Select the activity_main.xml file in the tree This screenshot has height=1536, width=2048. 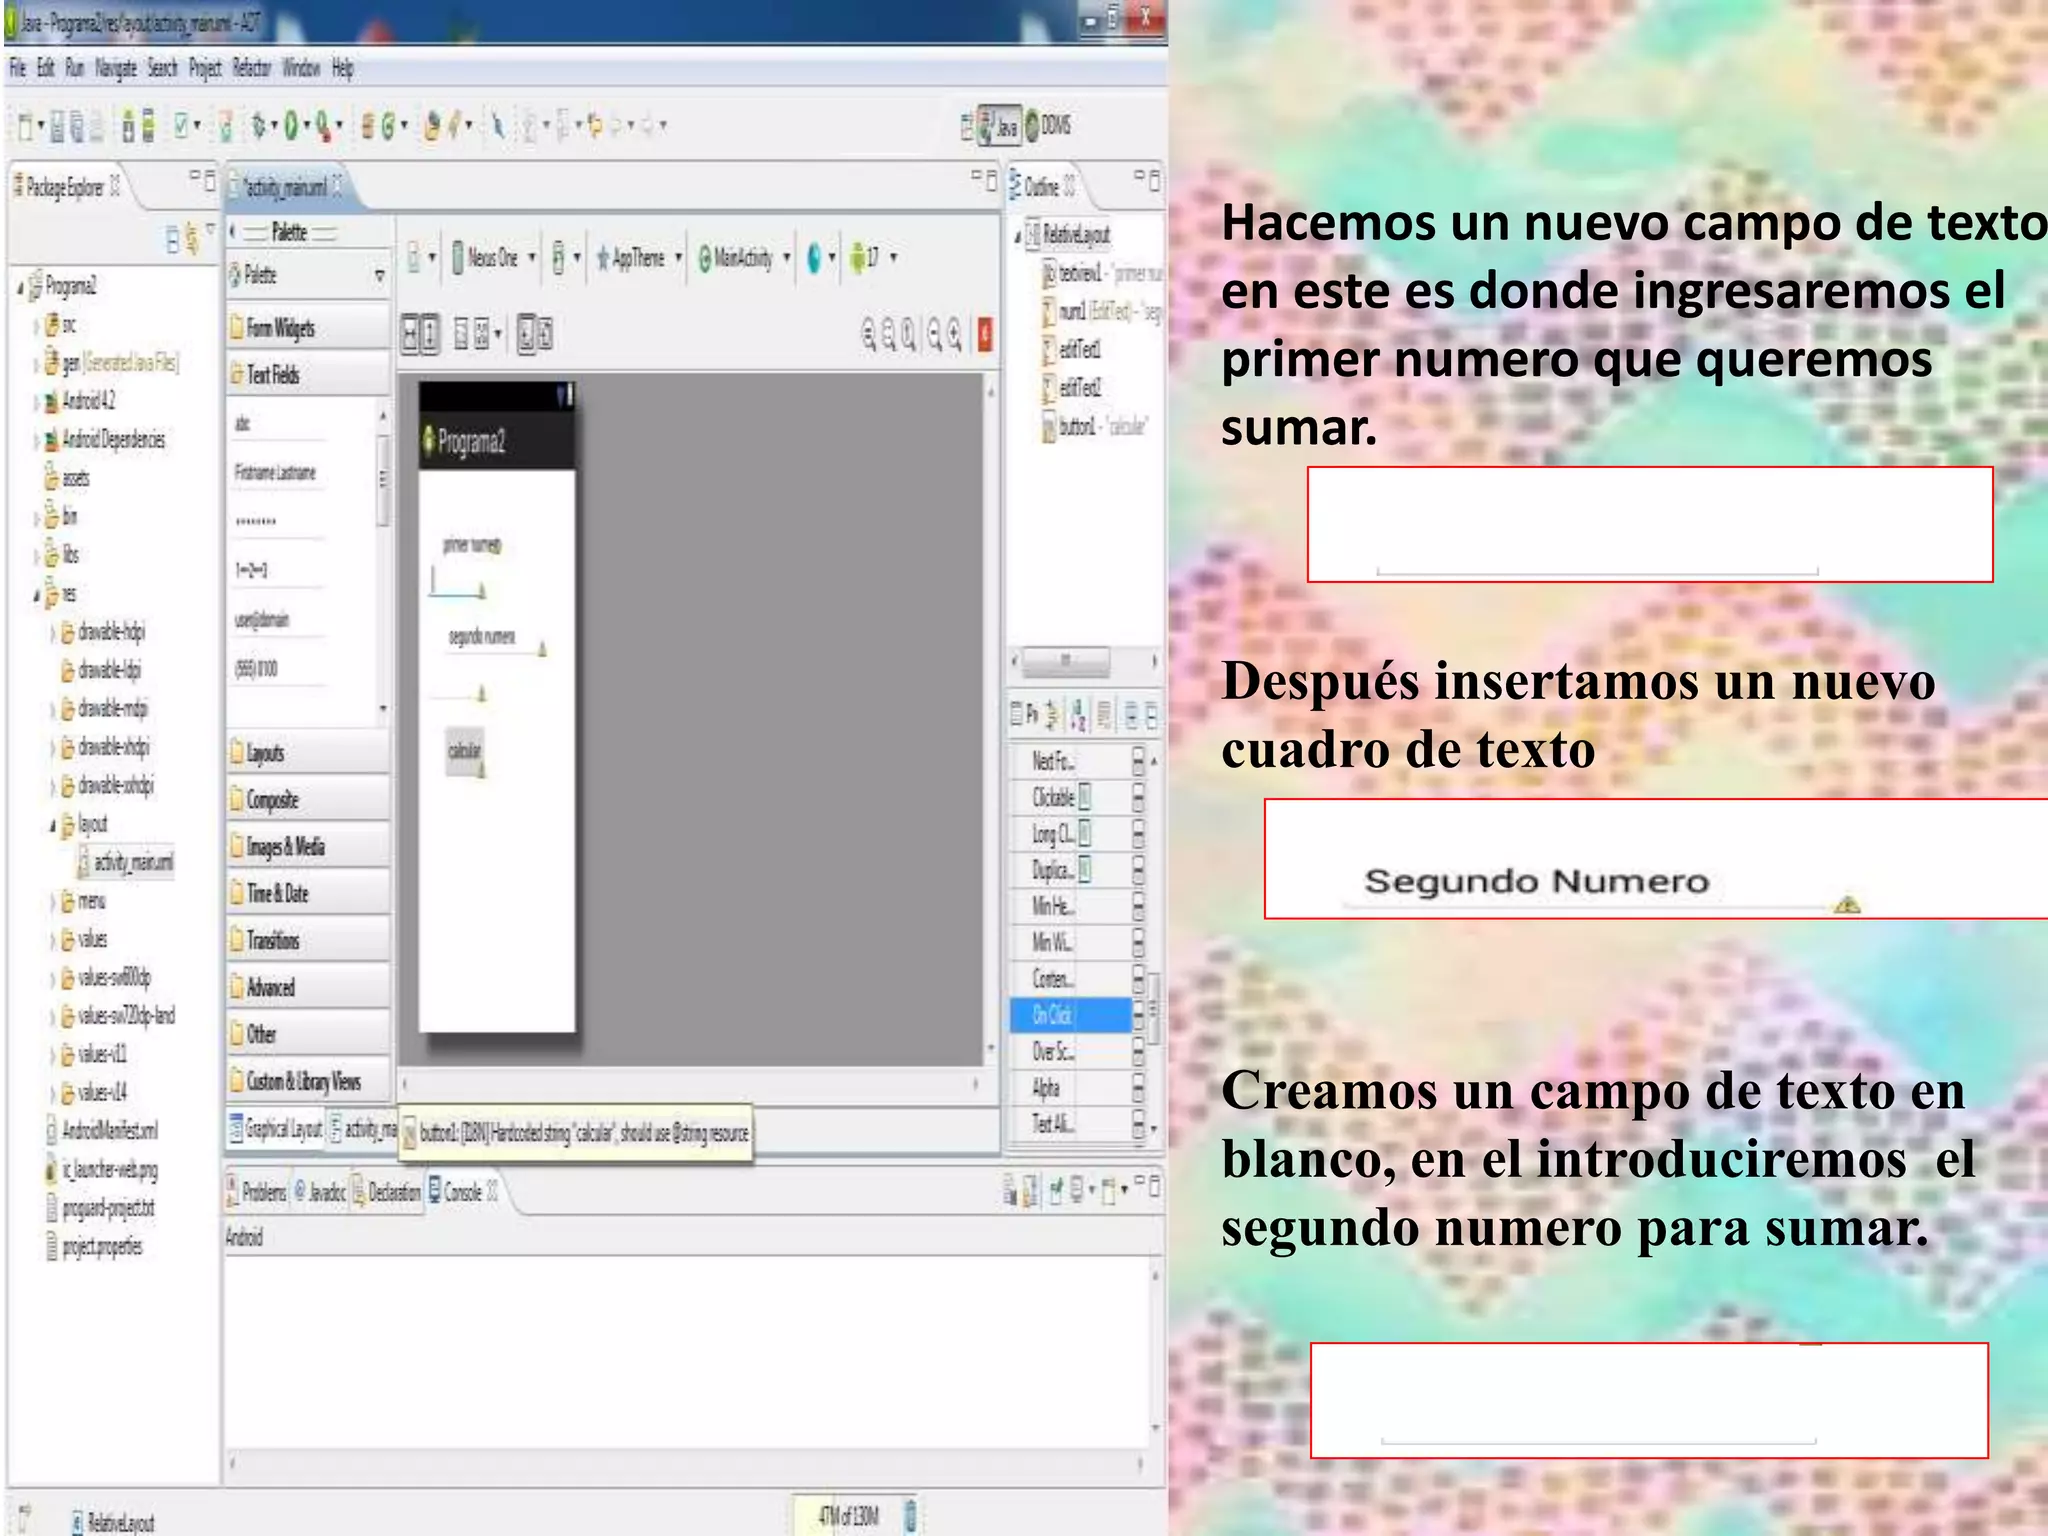click(126, 862)
